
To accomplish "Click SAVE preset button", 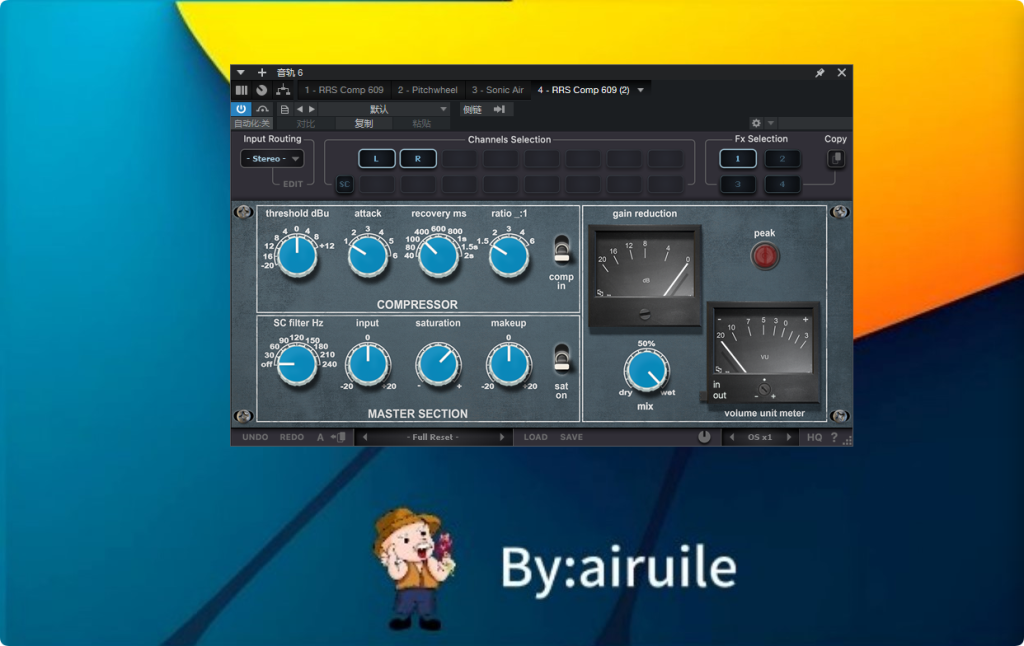I will (x=571, y=437).
